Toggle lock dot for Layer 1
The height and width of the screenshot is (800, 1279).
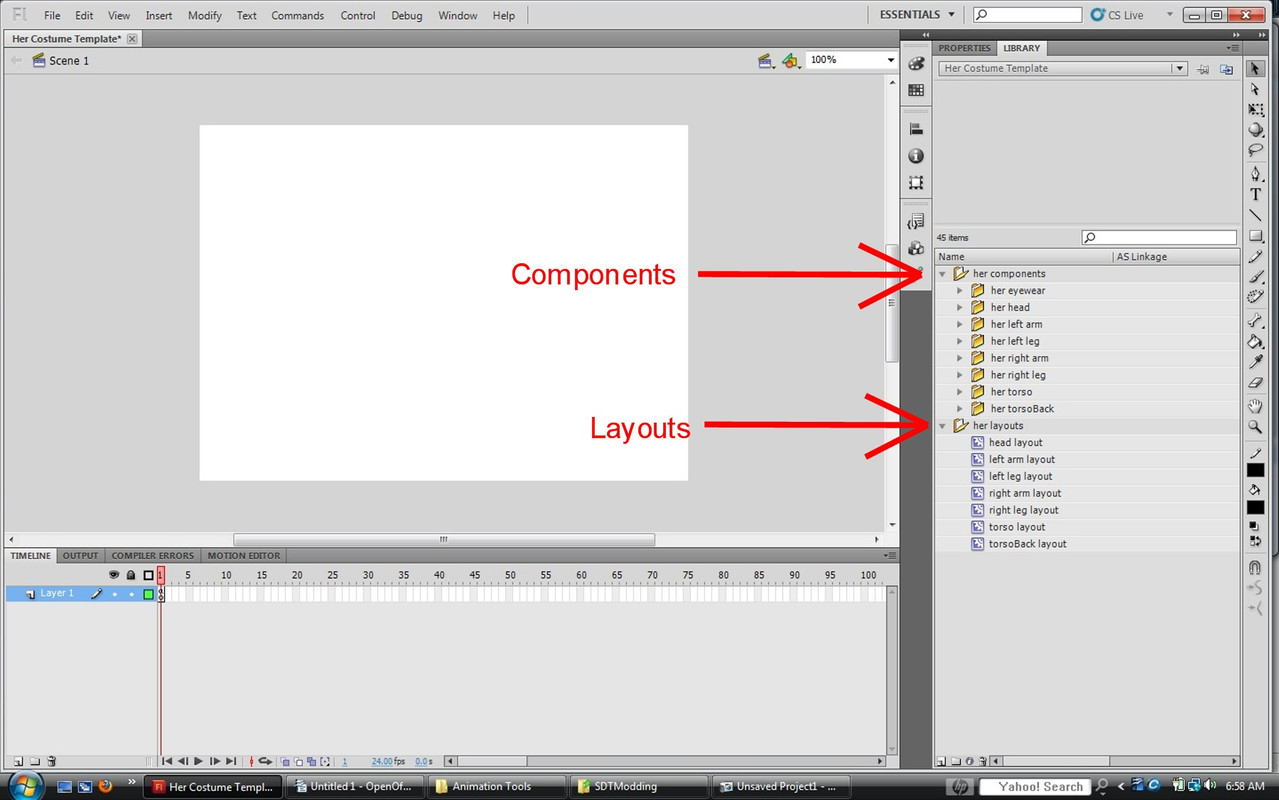(x=131, y=594)
